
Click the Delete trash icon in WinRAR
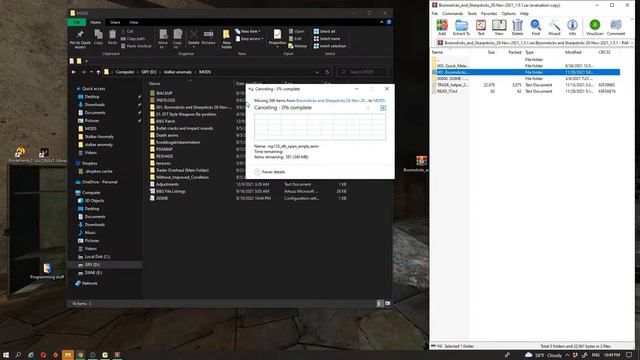click(x=517, y=27)
